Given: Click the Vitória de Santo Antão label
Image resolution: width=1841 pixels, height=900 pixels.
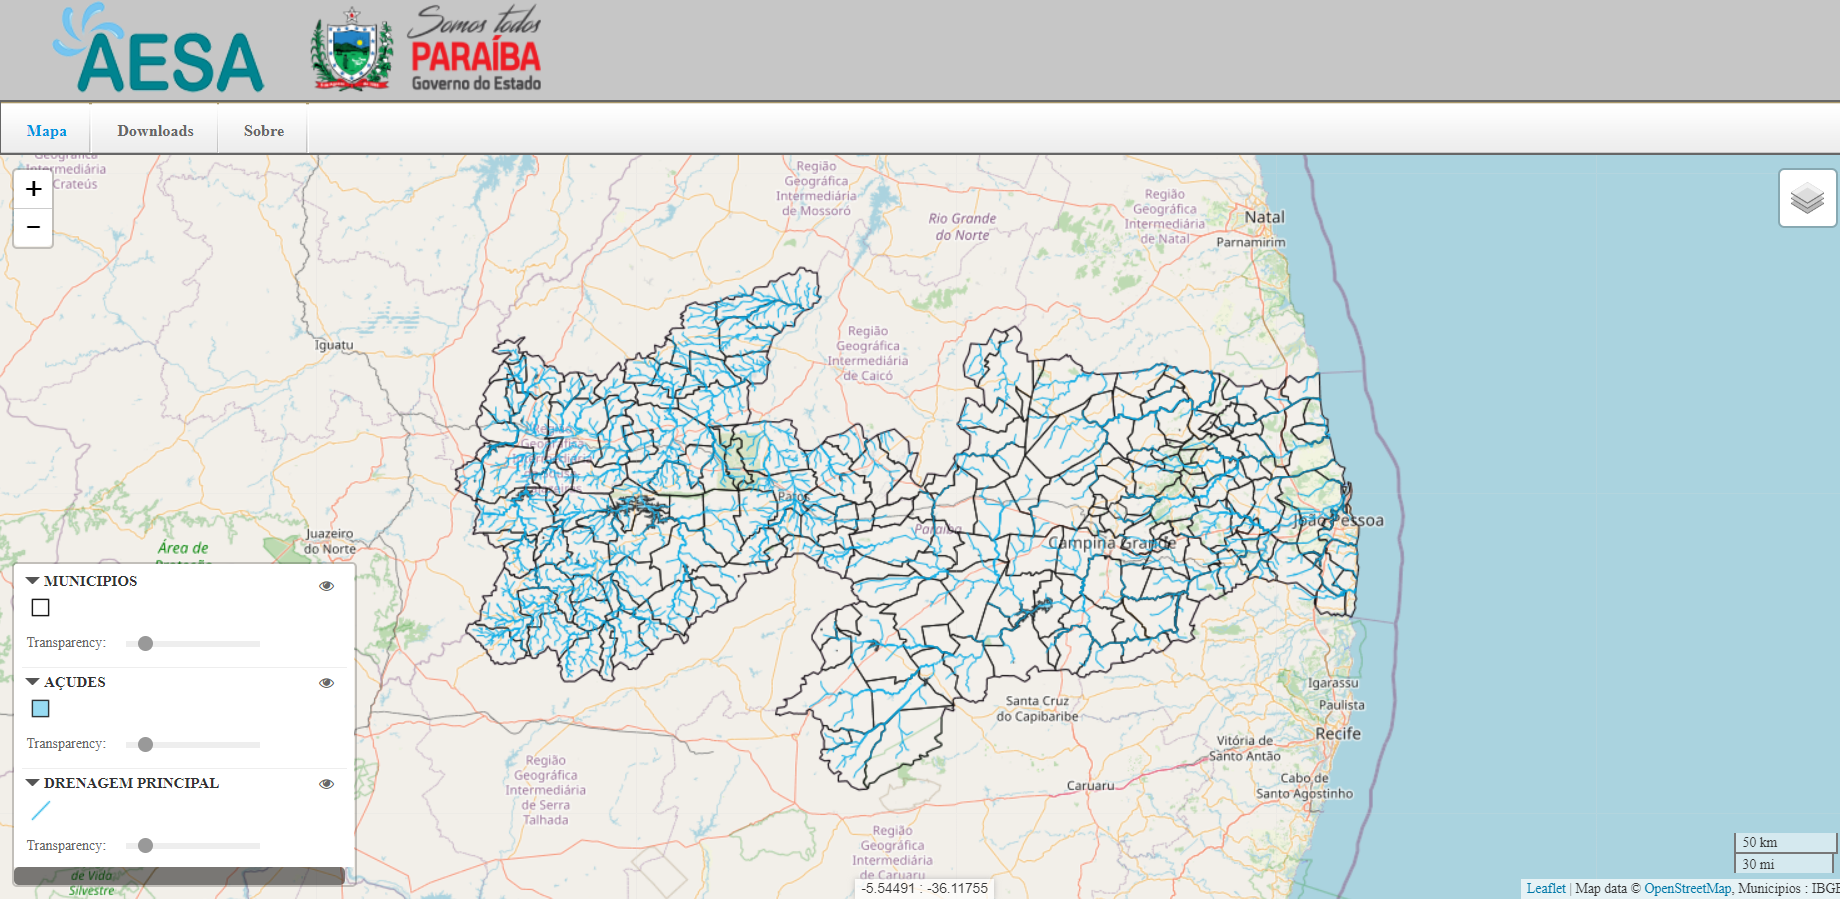Looking at the screenshot, I should 1245,748.
